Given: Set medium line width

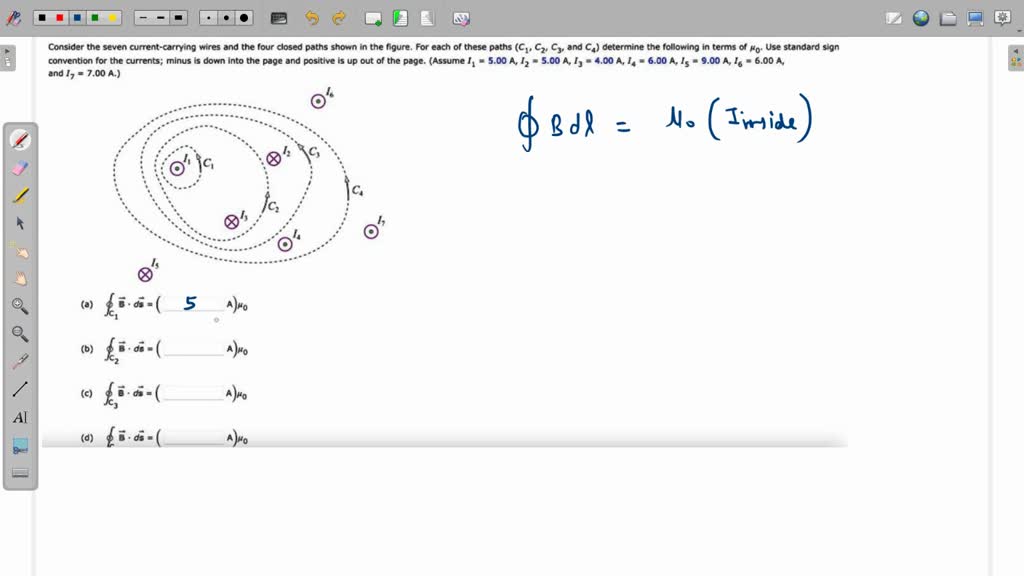Looking at the screenshot, I should click(161, 18).
